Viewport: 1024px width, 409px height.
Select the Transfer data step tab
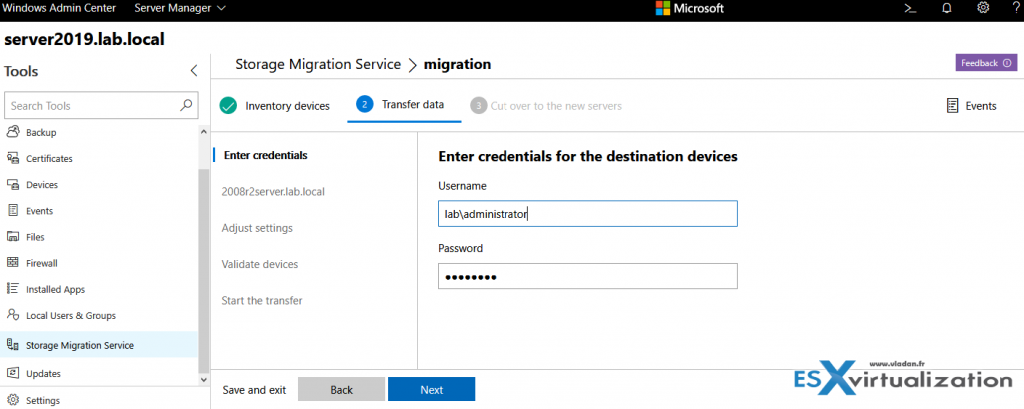[402, 105]
